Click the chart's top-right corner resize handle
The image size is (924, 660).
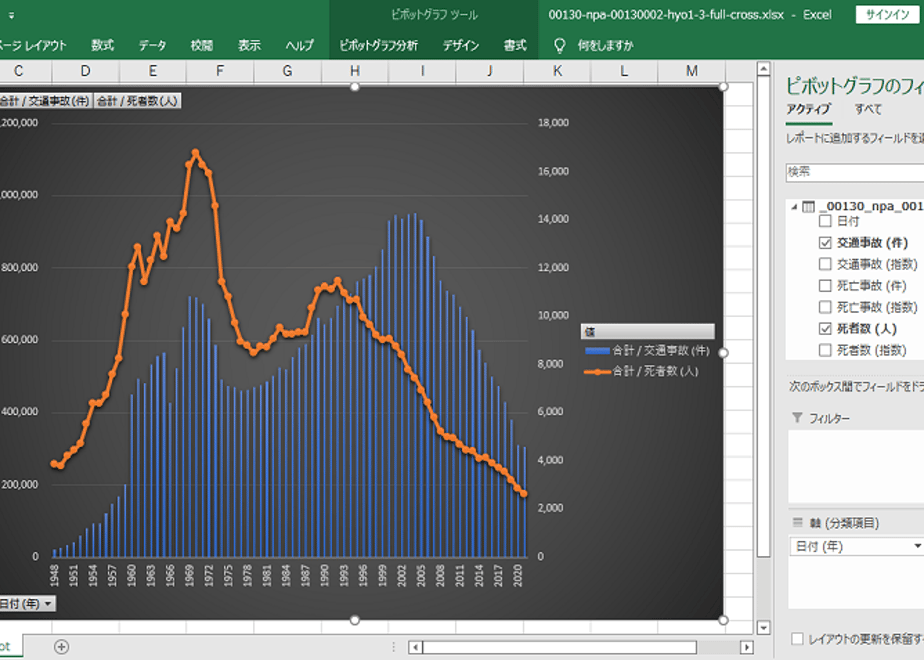pyautogui.click(x=724, y=87)
